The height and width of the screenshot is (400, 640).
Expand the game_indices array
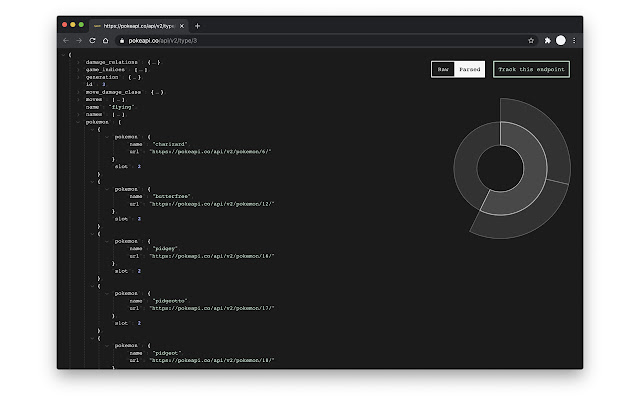tap(78, 70)
